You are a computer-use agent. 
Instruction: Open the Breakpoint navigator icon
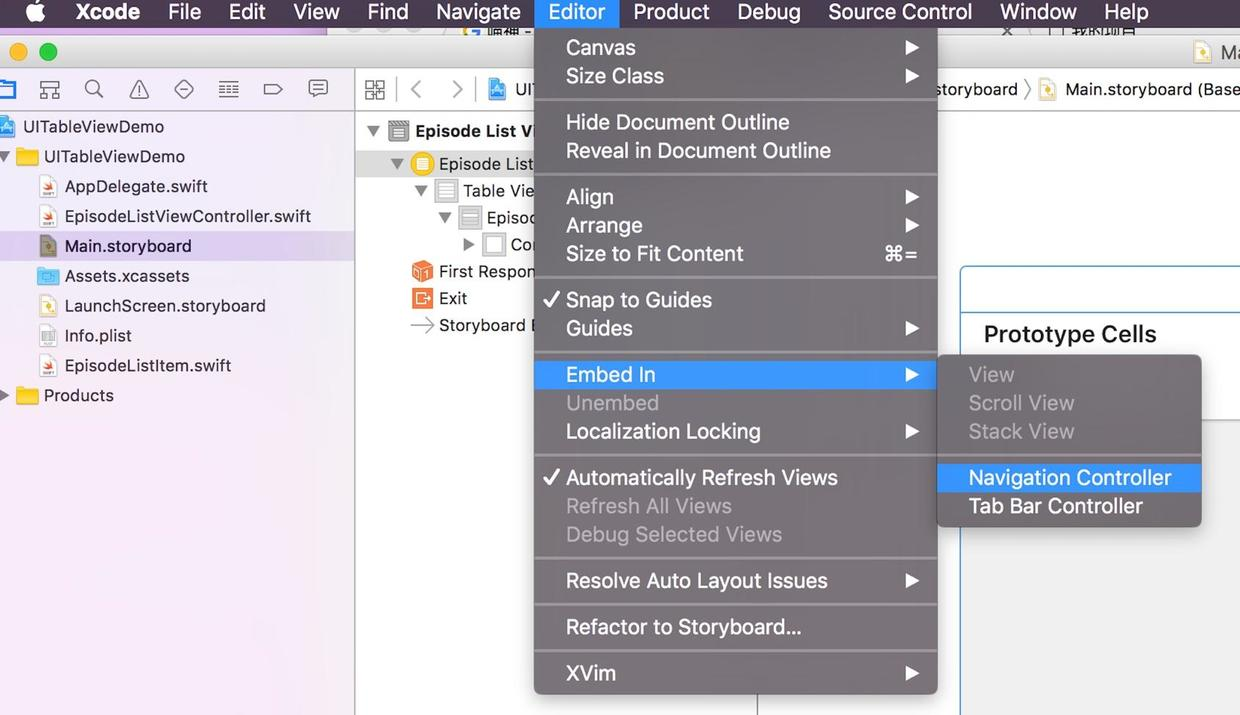273,89
